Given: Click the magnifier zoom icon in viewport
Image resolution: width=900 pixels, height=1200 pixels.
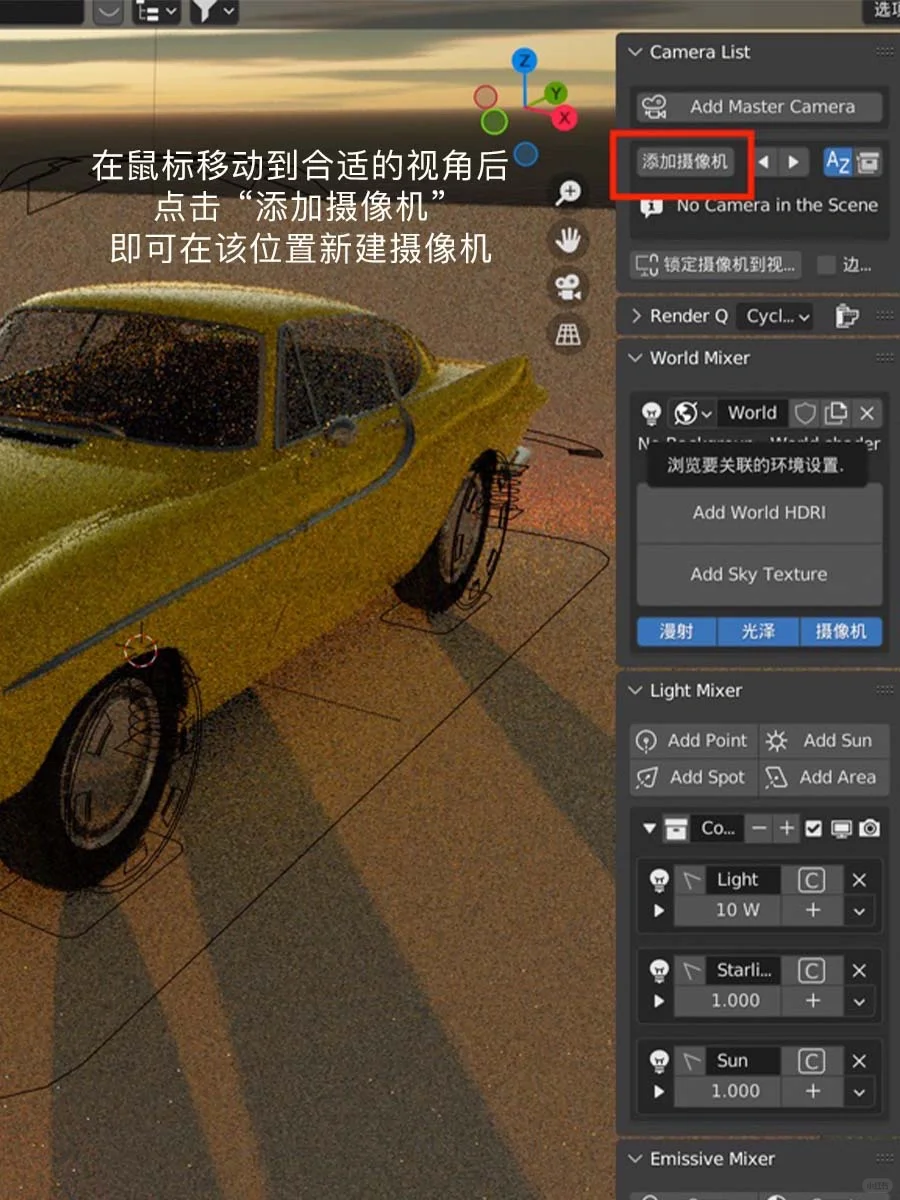Looking at the screenshot, I should [568, 192].
